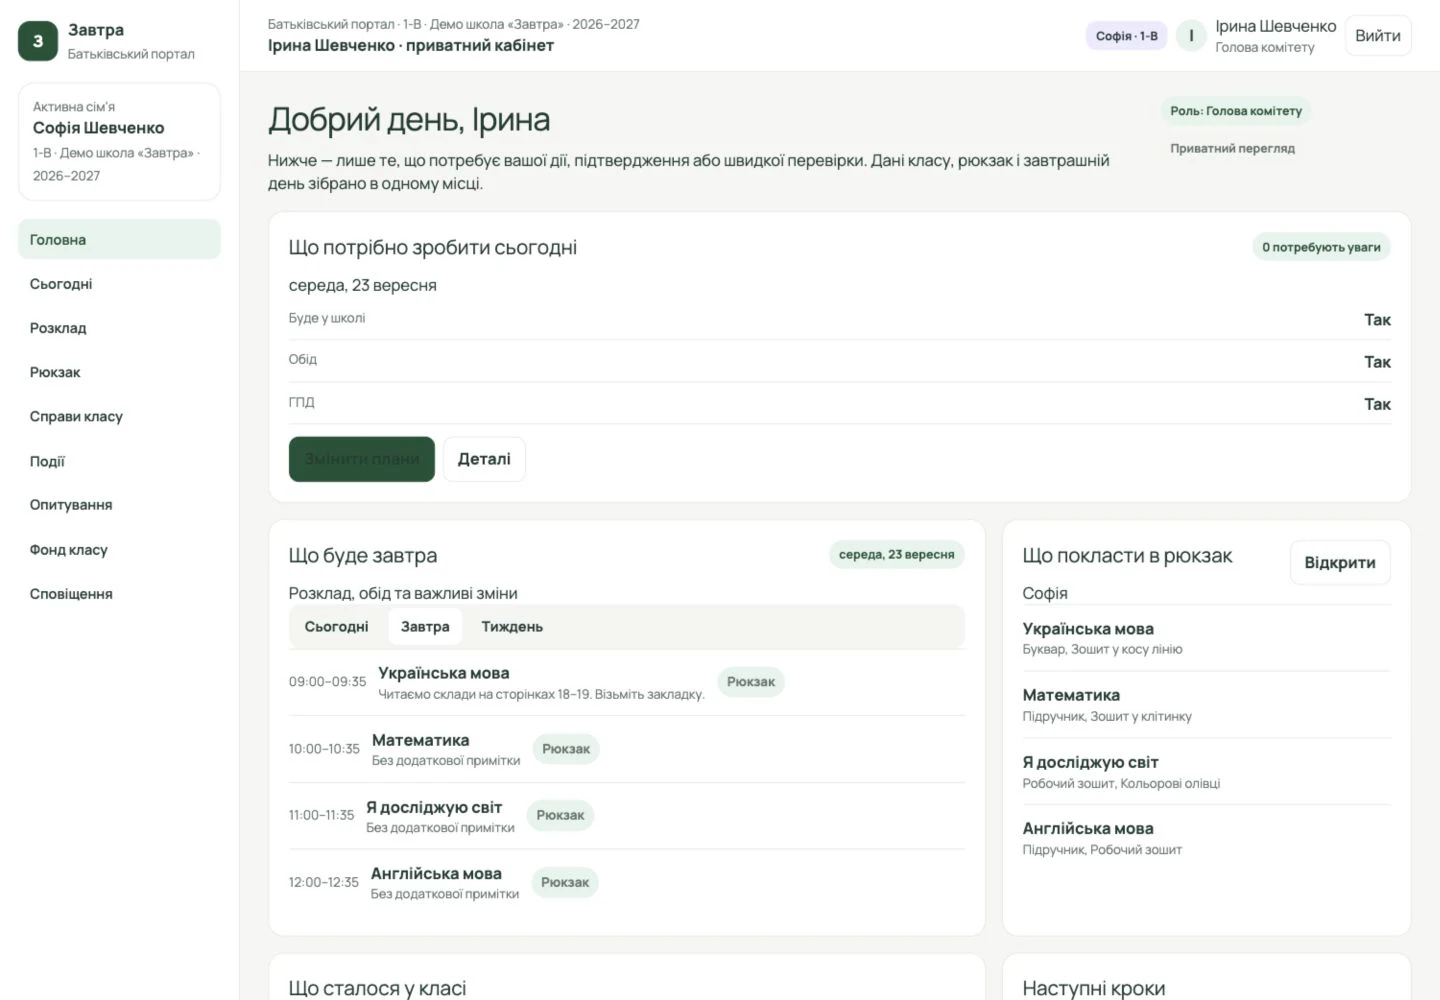Open Справи класу section
This screenshot has width=1440, height=1000.
click(x=119, y=416)
